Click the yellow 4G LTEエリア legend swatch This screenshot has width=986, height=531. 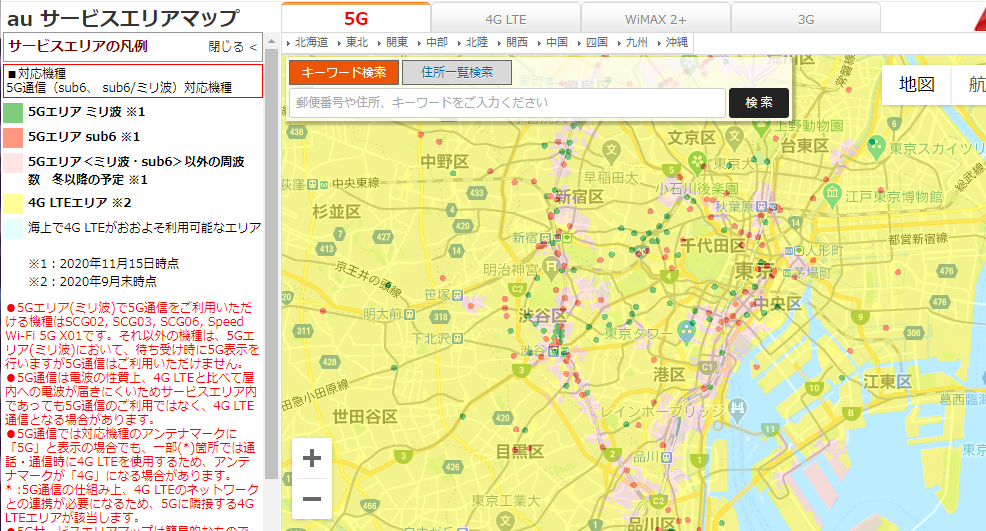pyautogui.click(x=13, y=203)
